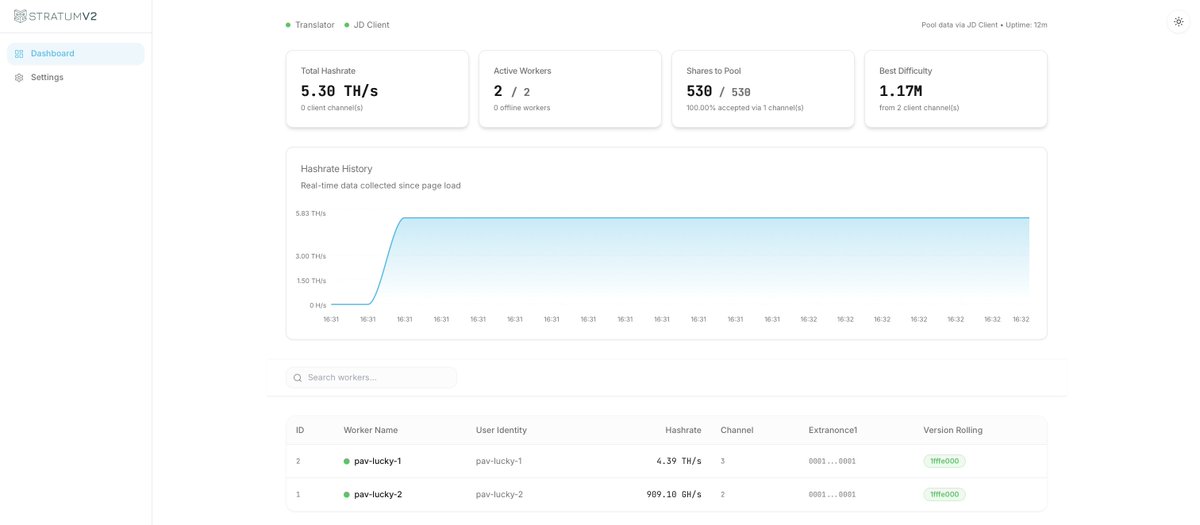Click the pool data uptime text
The height and width of the screenshot is (525, 1200).
(984, 25)
